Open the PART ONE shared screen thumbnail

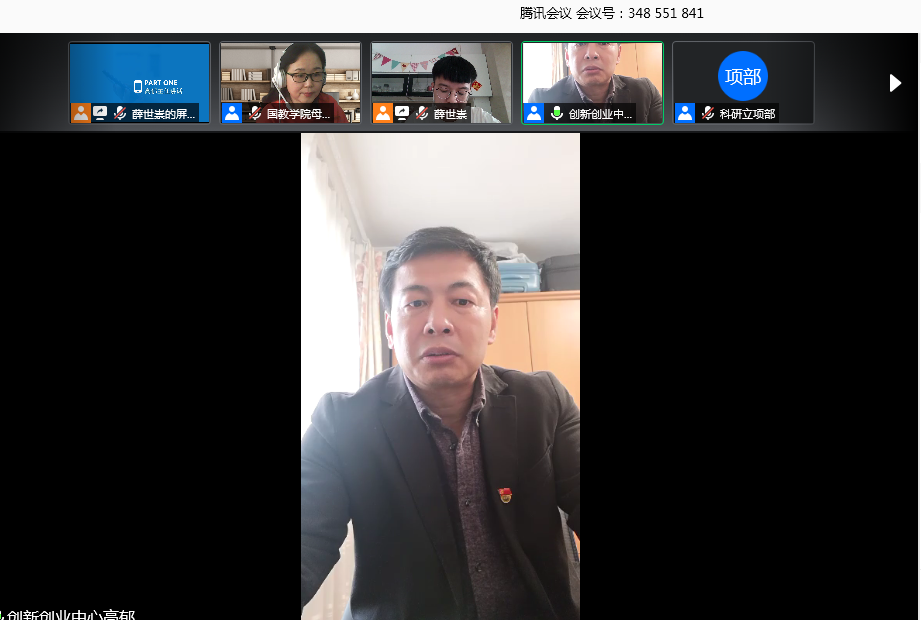[140, 74]
